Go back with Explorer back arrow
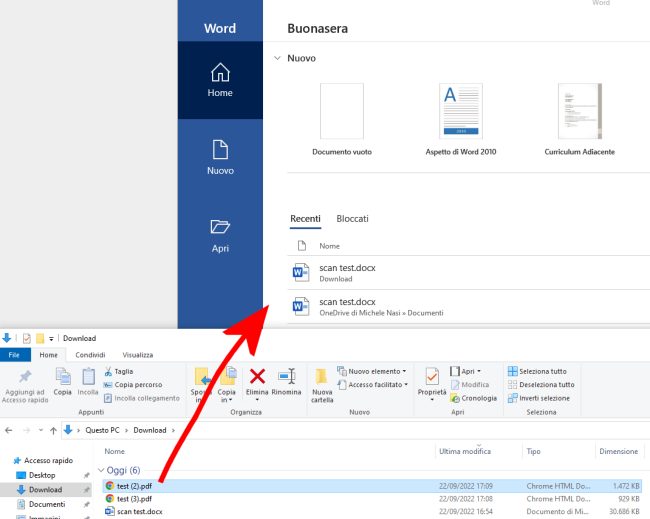The image size is (650, 519). (9, 430)
